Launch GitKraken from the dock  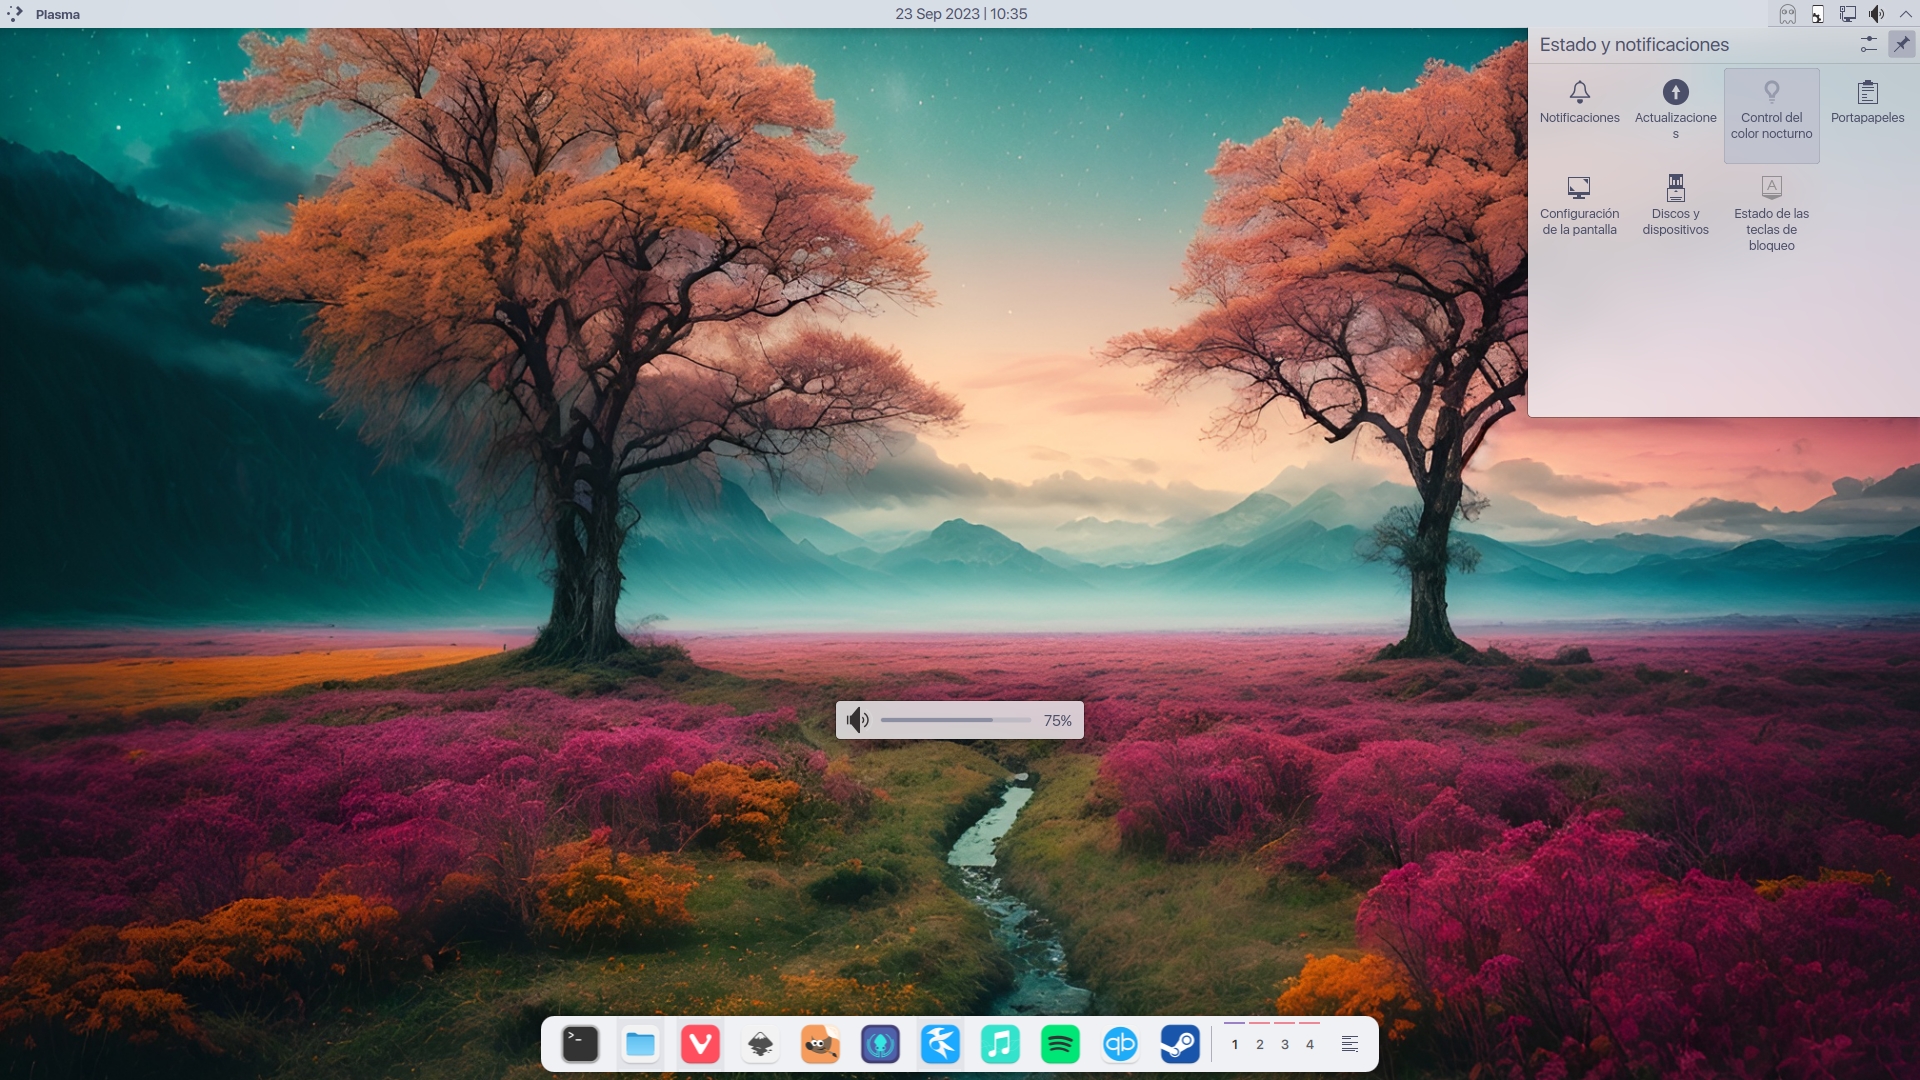[x=880, y=1044]
